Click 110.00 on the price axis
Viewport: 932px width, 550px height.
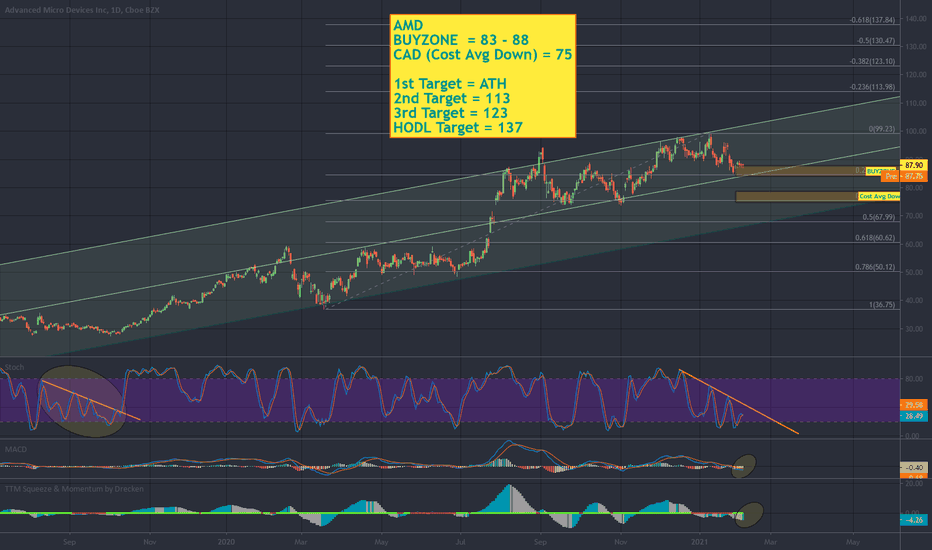coord(915,103)
